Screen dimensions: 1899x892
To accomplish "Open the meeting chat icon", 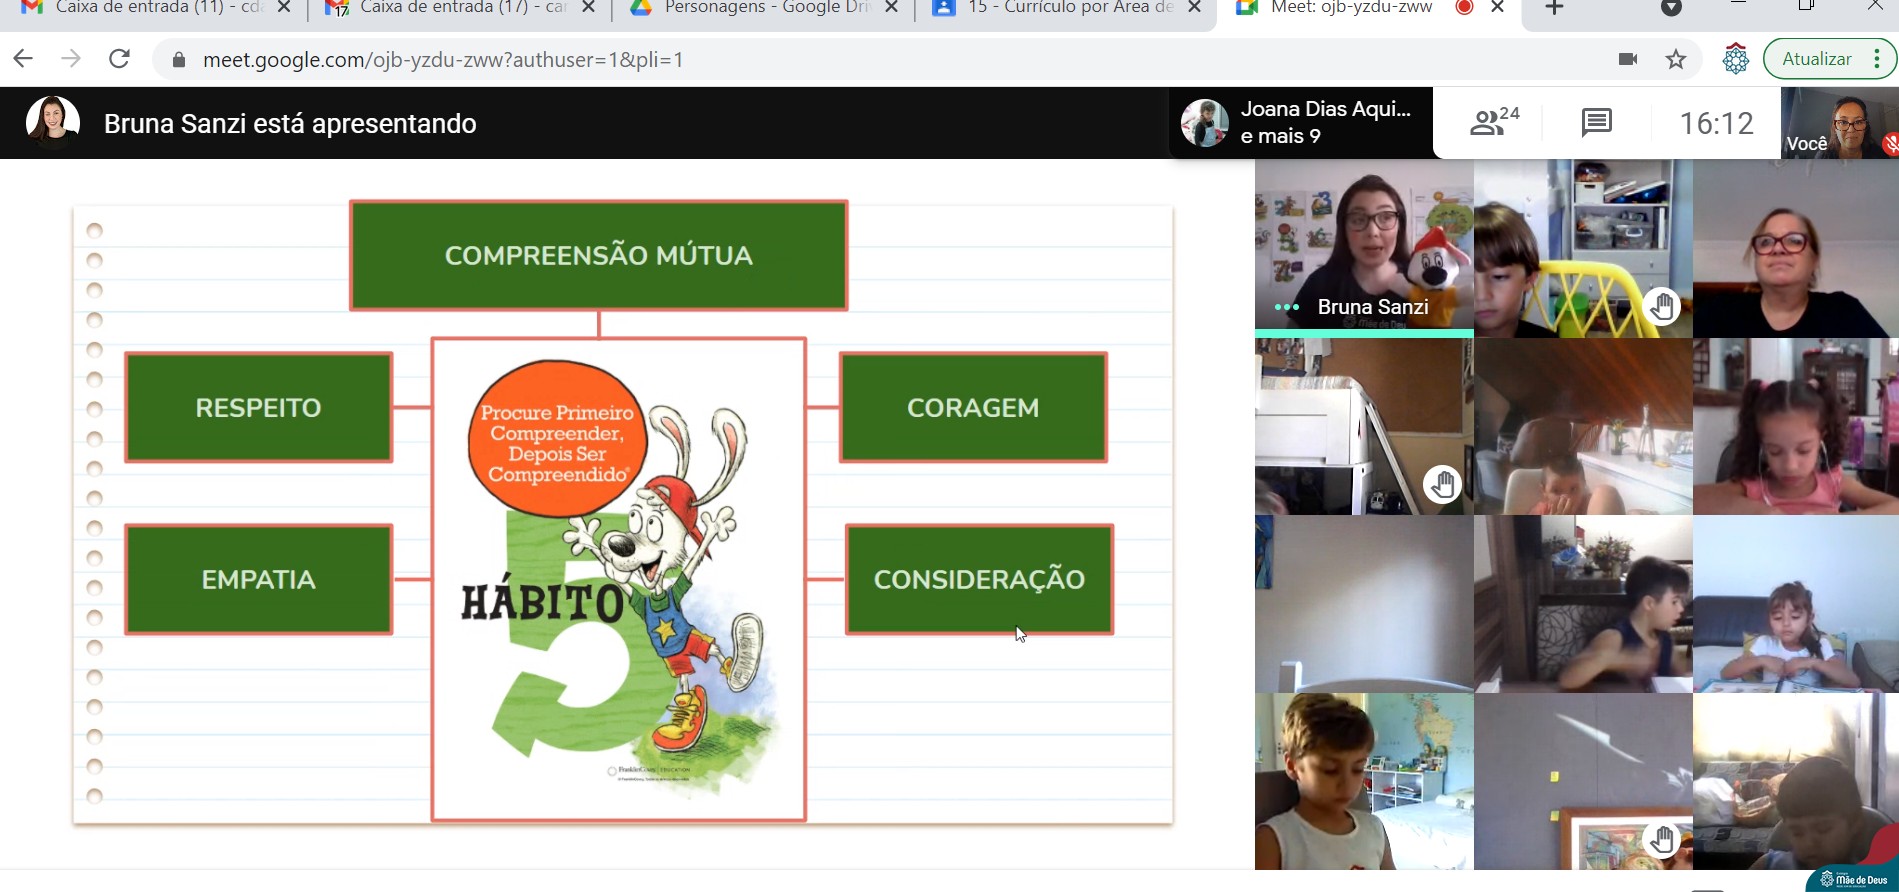I will click(1596, 122).
